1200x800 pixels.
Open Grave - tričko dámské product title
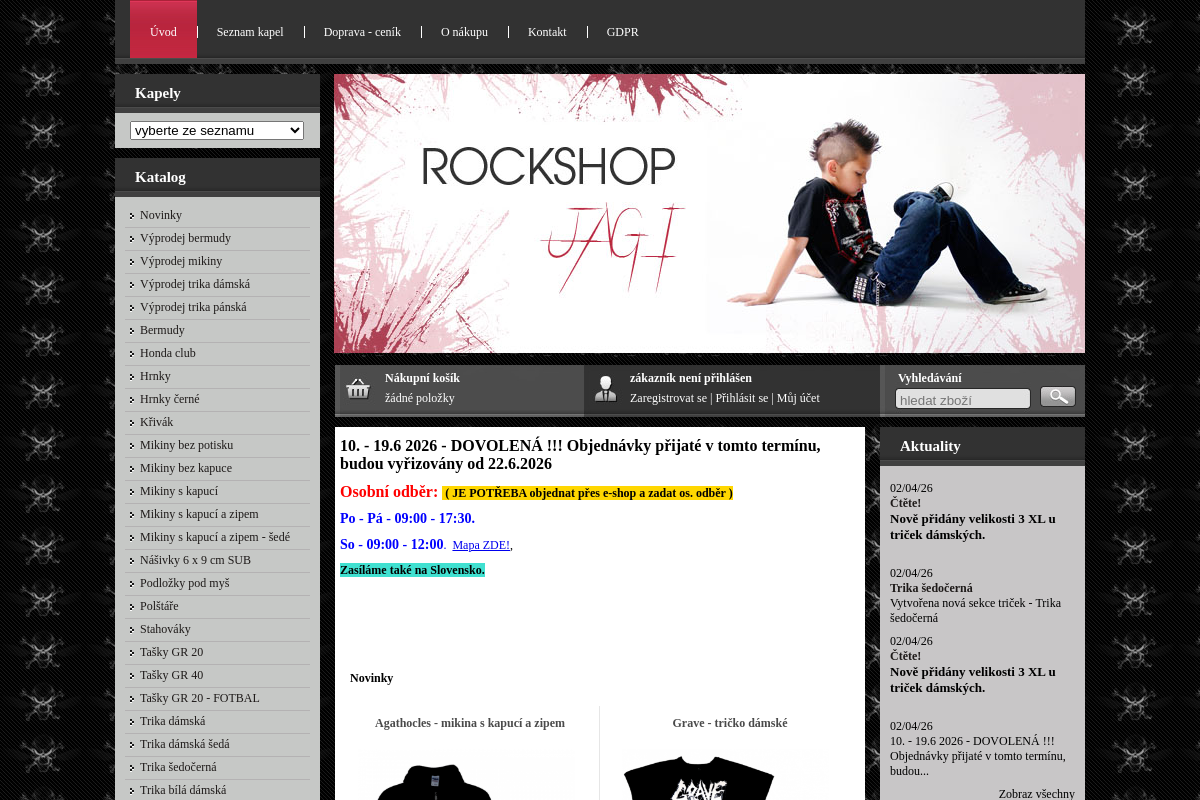pyautogui.click(x=730, y=723)
